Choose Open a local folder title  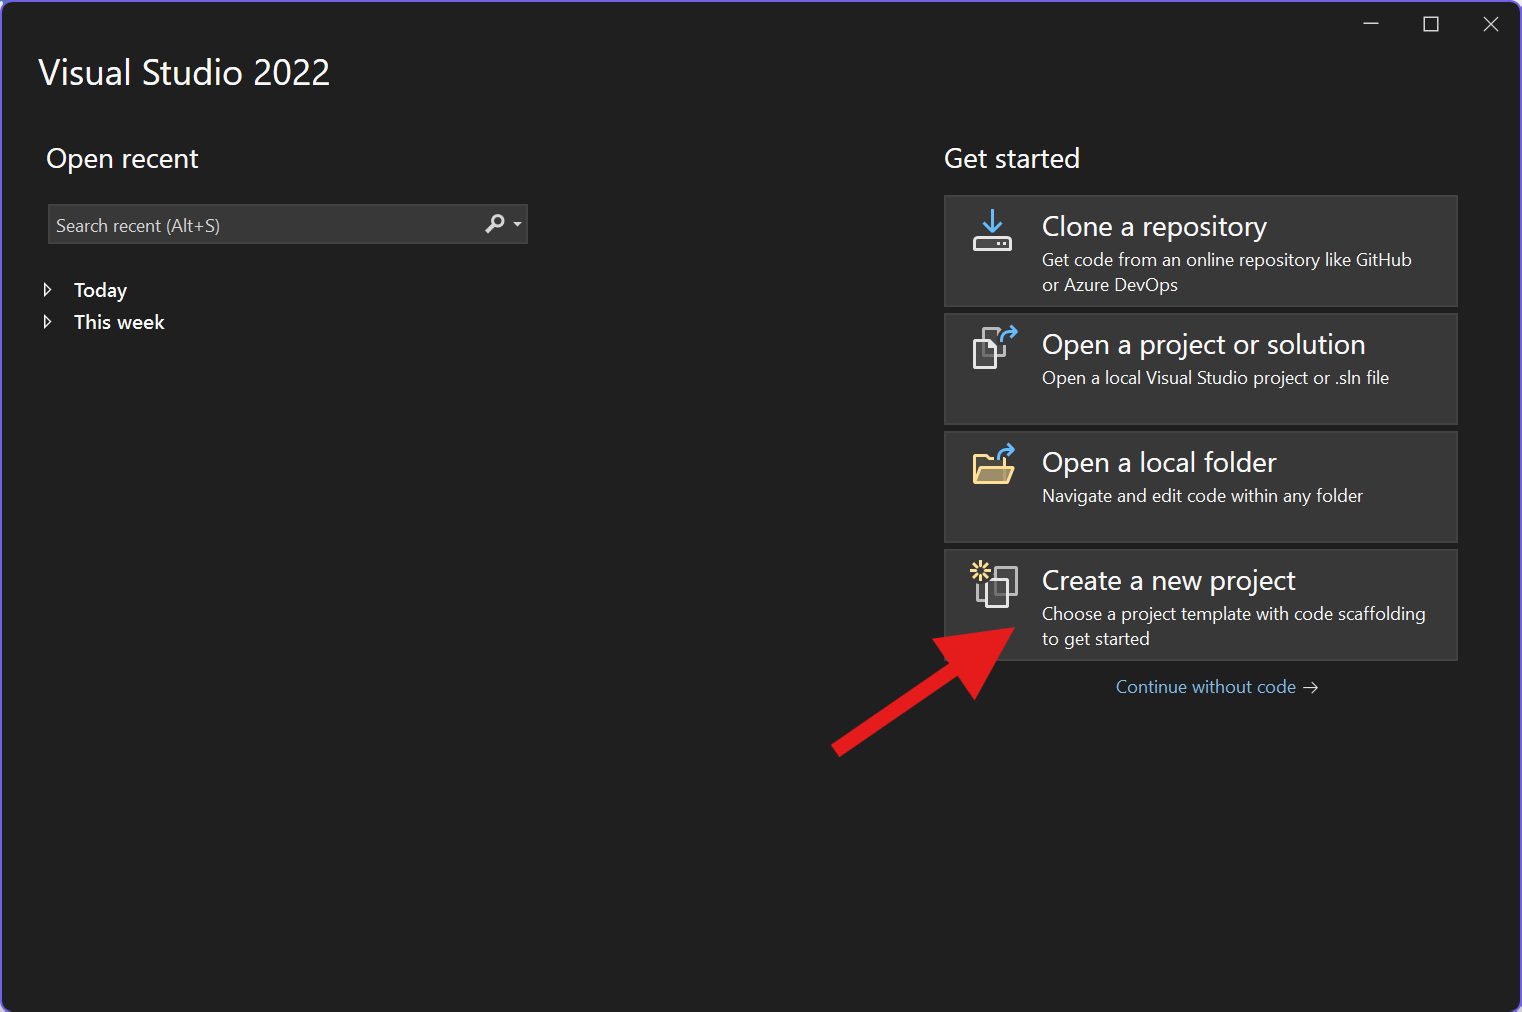click(1159, 463)
